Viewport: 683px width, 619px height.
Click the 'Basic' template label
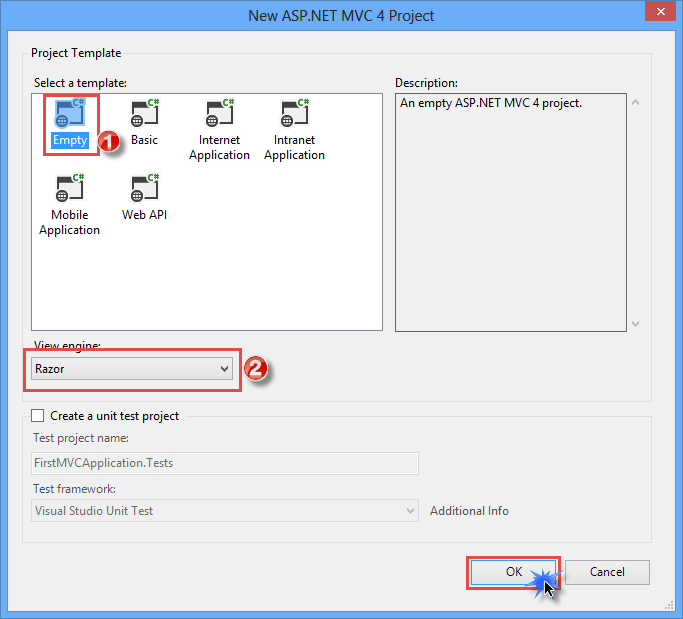click(x=144, y=140)
